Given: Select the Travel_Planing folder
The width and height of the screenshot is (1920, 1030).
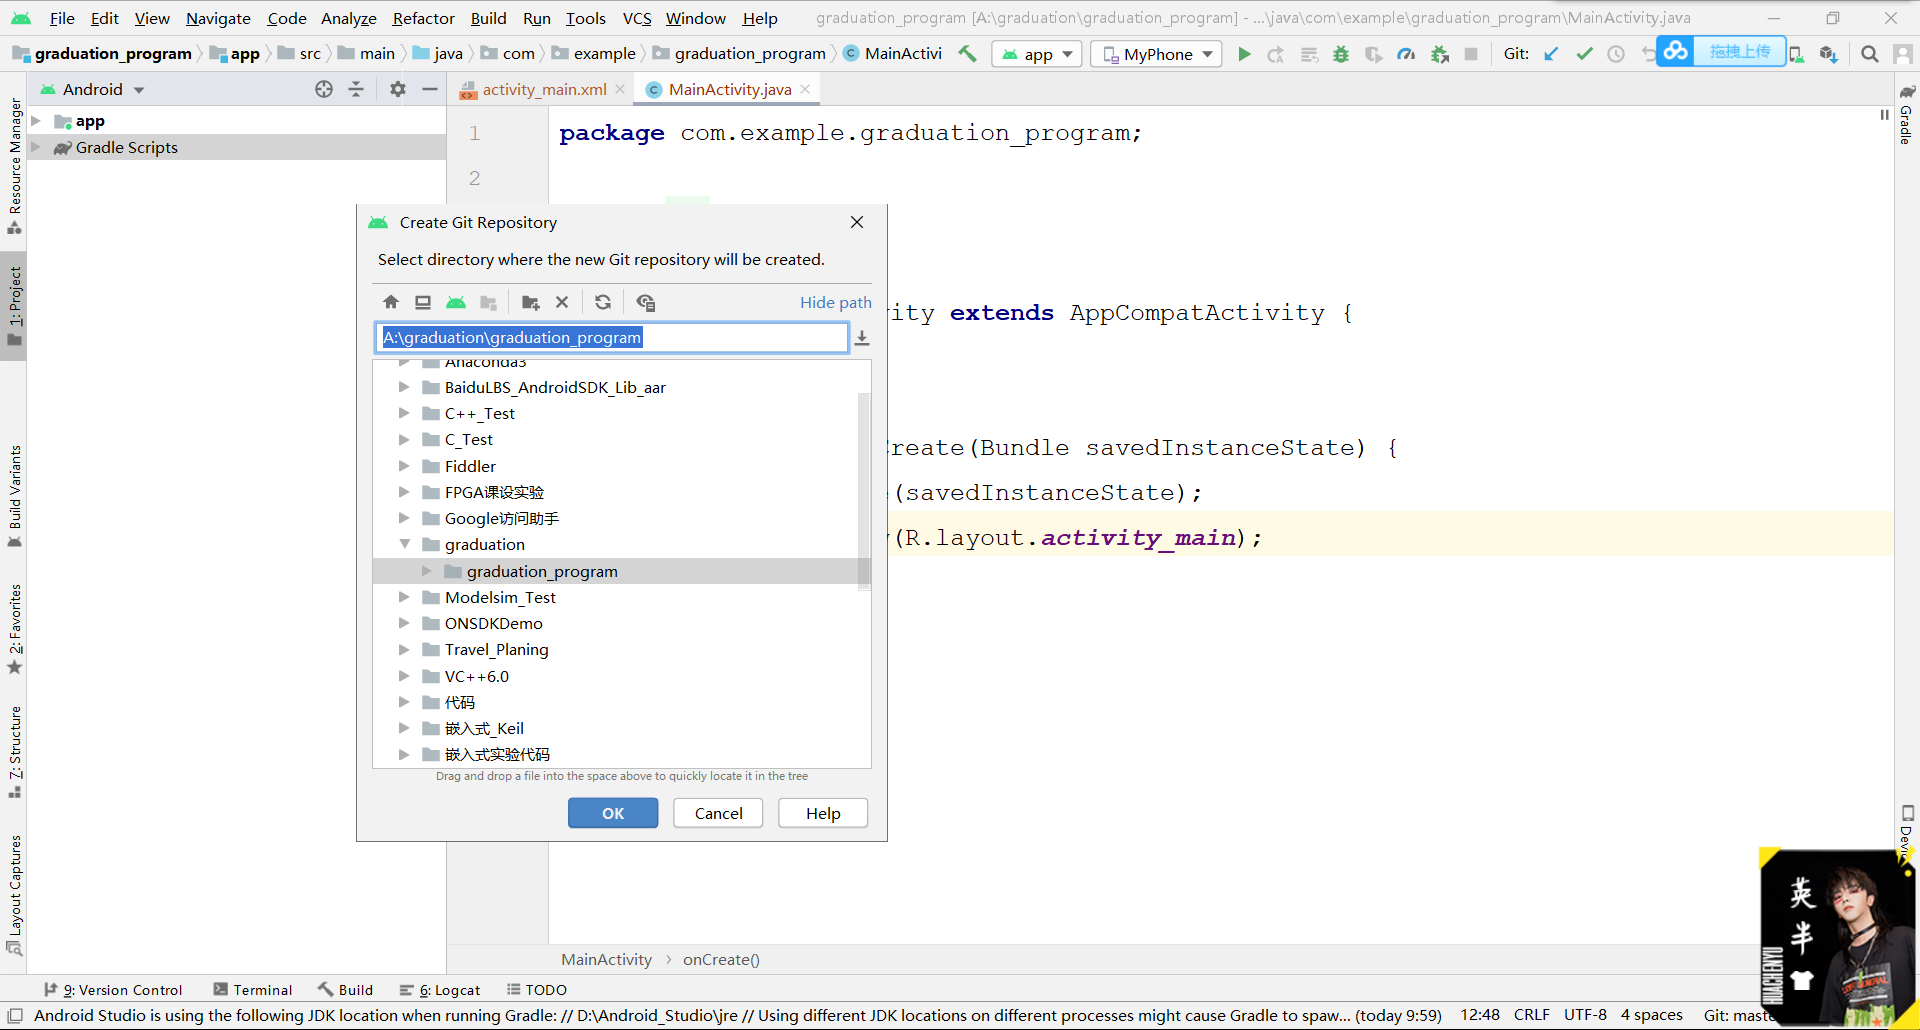Looking at the screenshot, I should point(496,649).
